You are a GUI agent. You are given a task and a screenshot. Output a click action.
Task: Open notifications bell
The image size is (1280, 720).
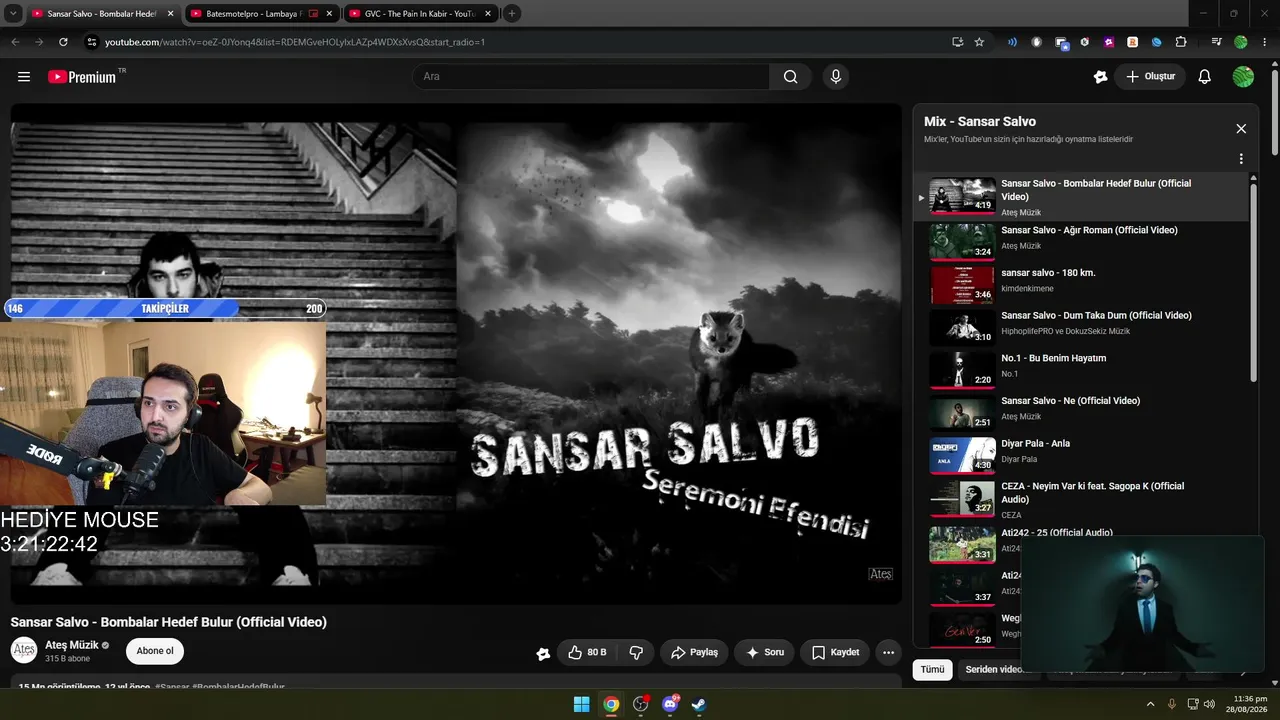(1205, 77)
